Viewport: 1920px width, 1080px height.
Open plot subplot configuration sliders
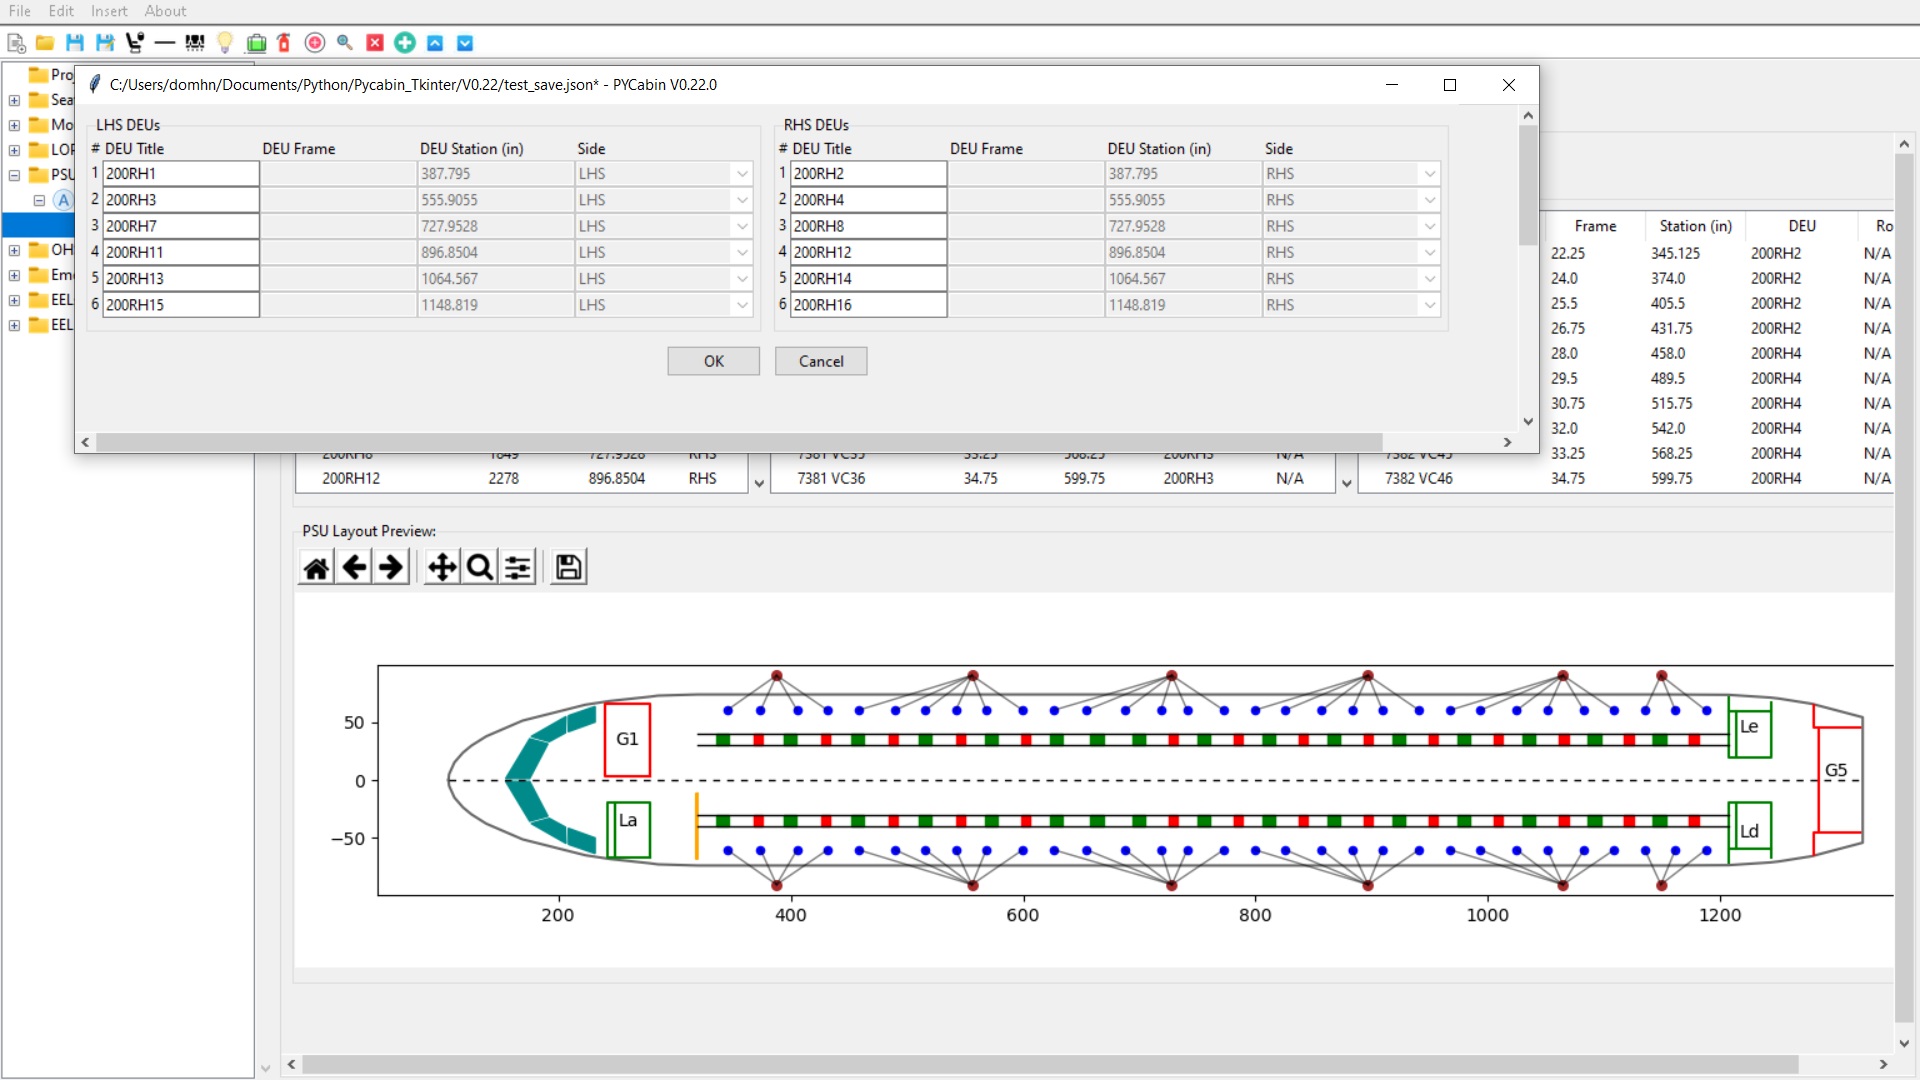[518, 568]
